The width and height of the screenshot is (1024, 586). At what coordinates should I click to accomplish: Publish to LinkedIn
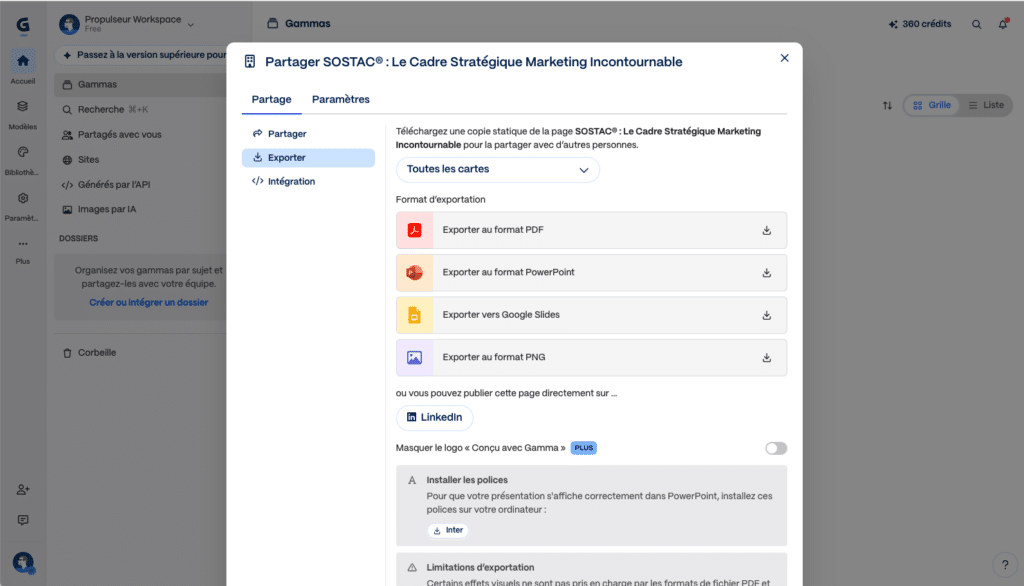434,417
